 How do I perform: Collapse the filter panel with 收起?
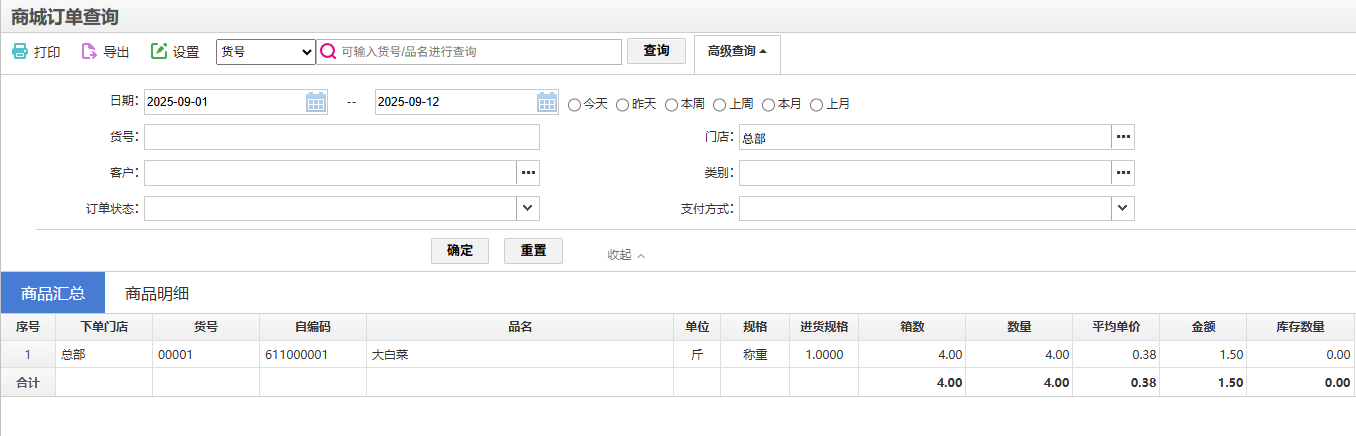[626, 255]
